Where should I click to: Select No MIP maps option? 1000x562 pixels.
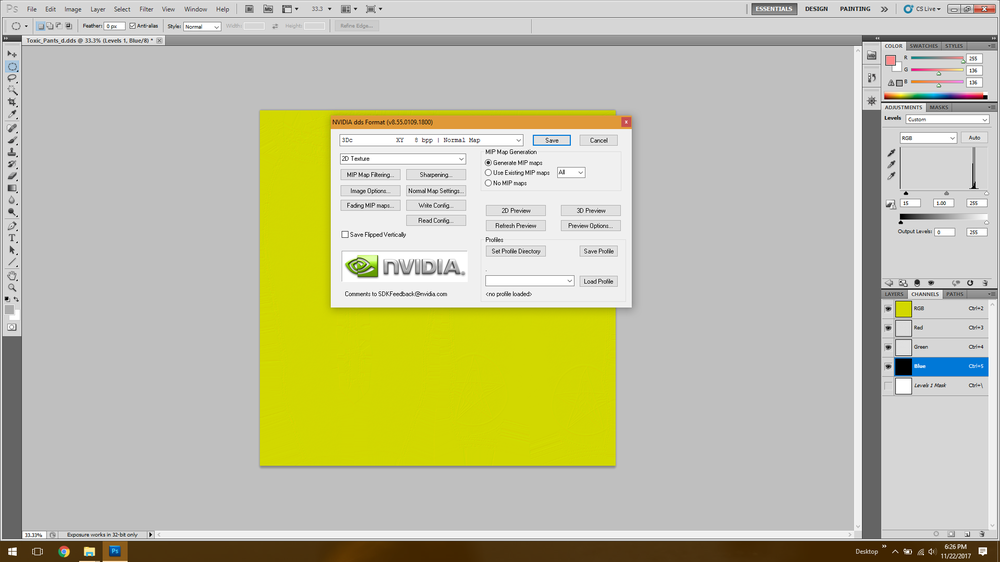click(x=489, y=183)
